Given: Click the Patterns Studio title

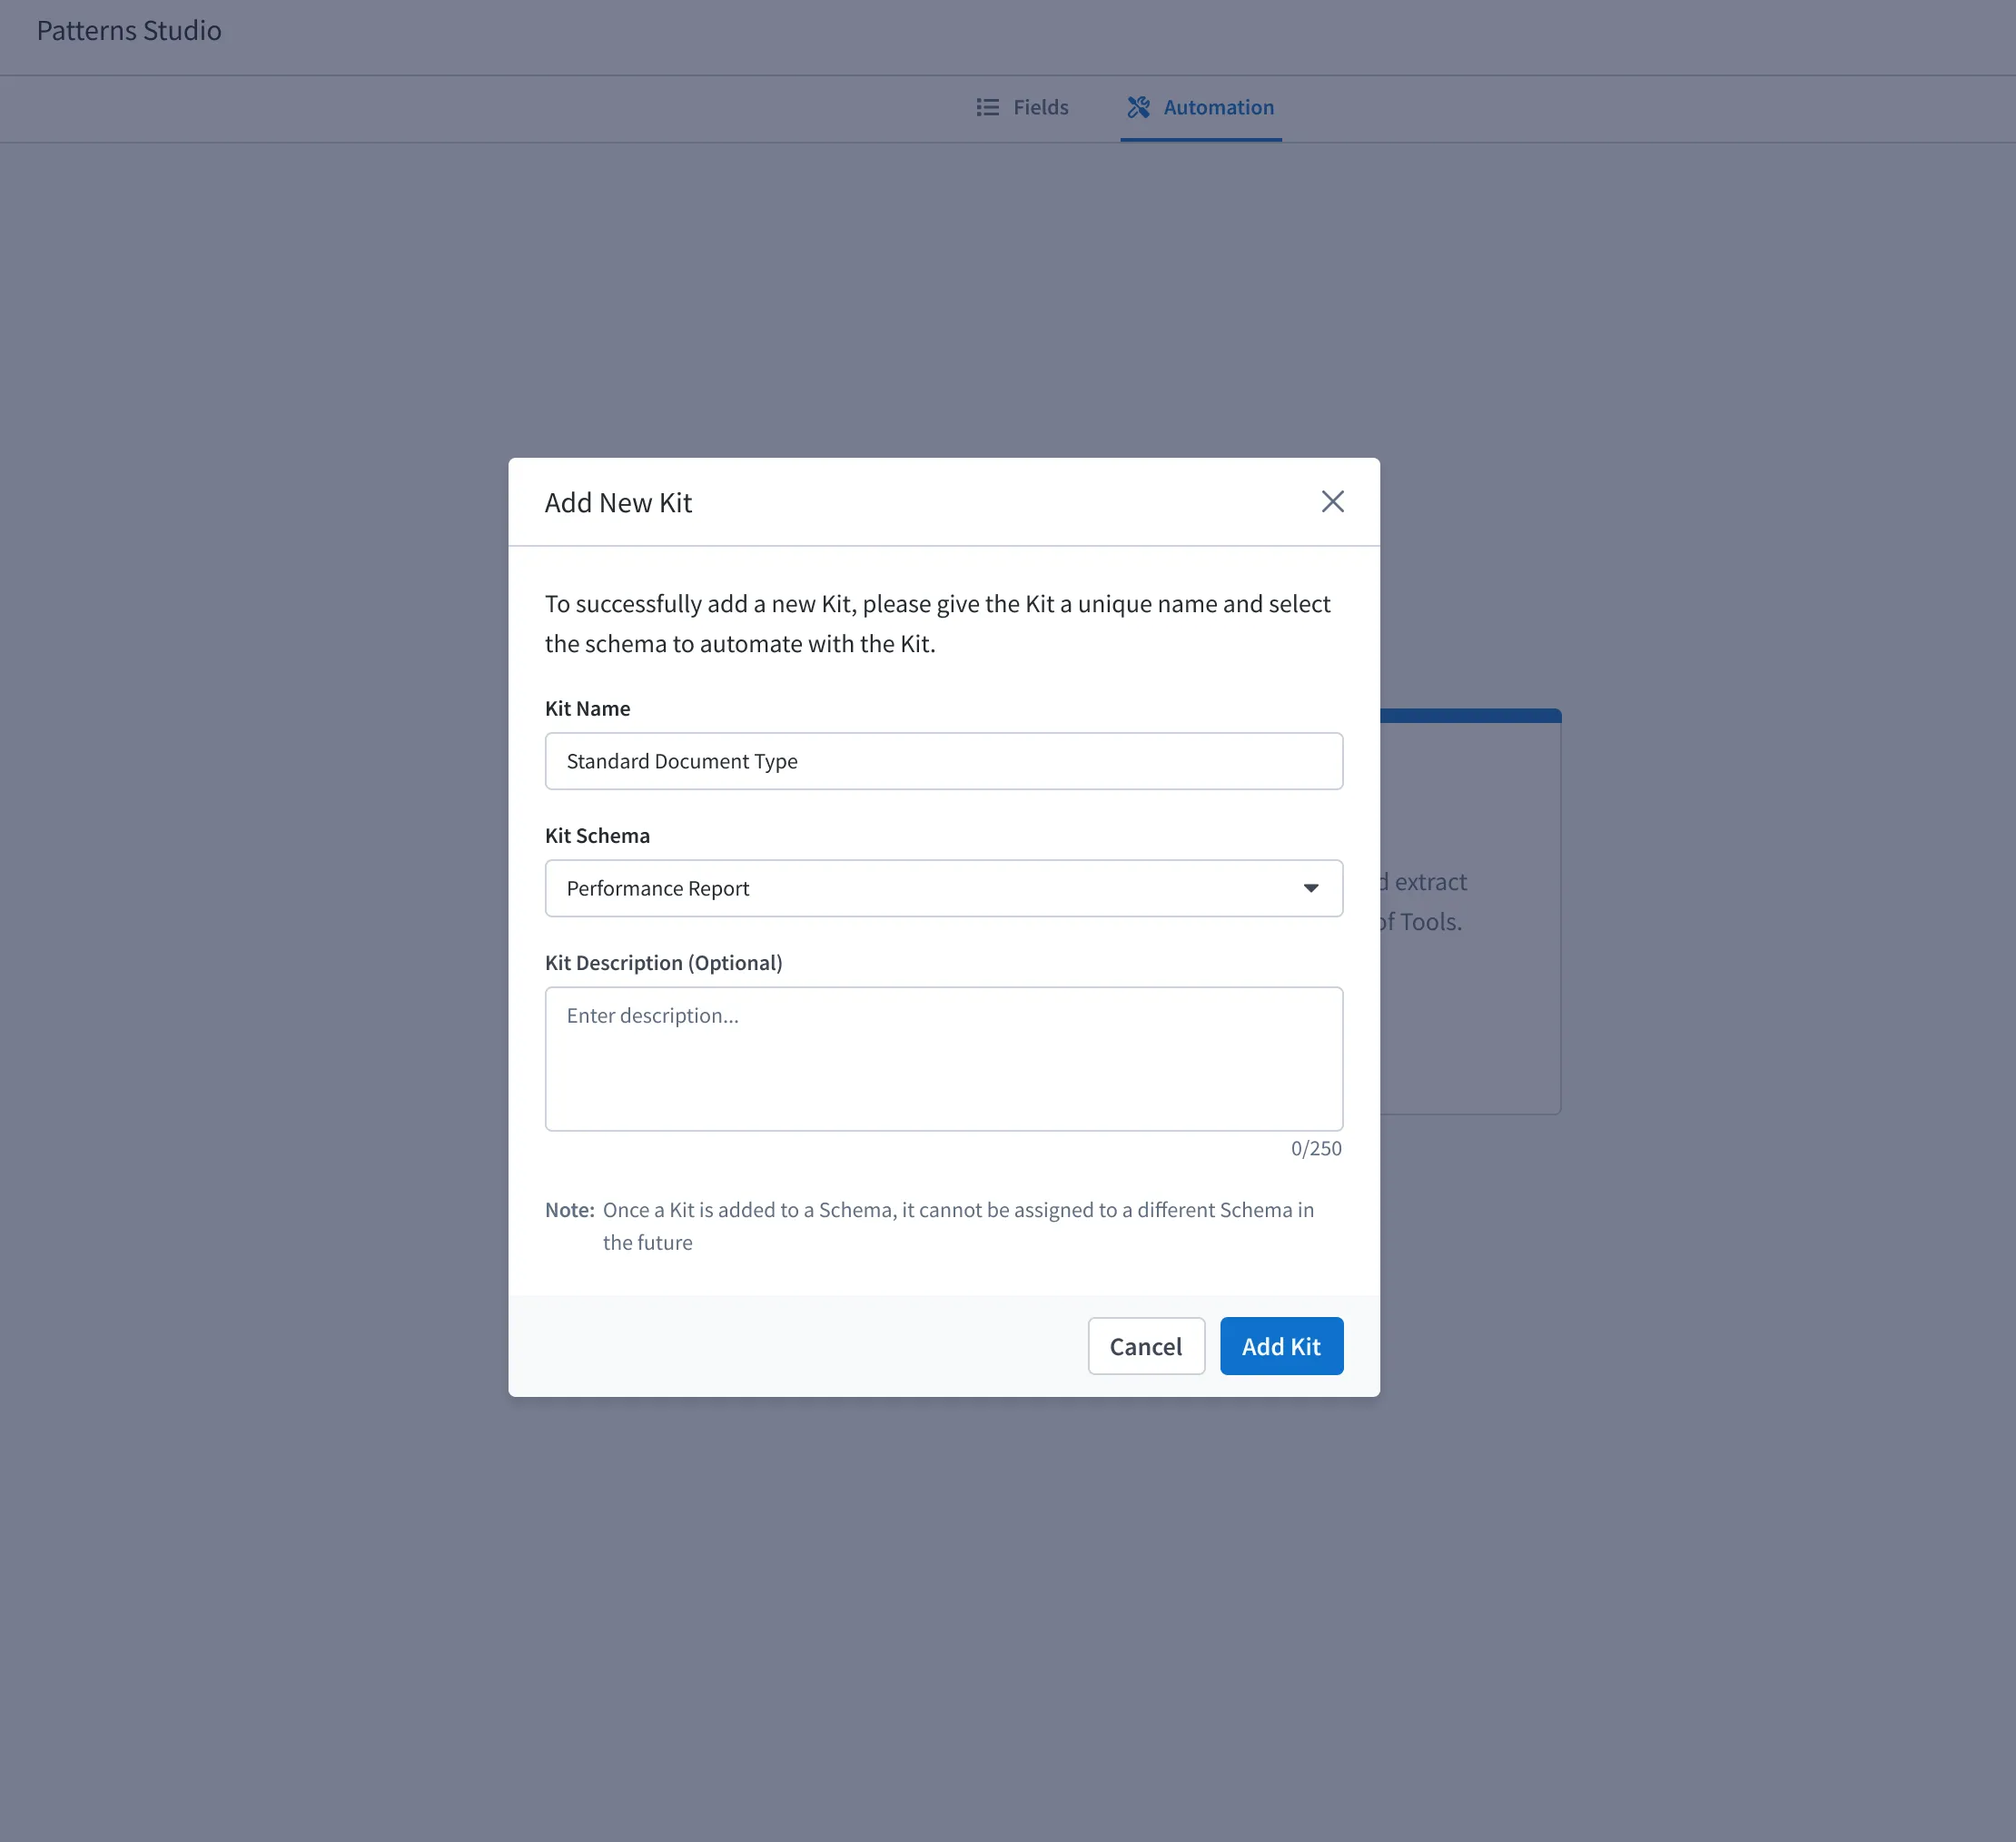Looking at the screenshot, I should pos(129,31).
